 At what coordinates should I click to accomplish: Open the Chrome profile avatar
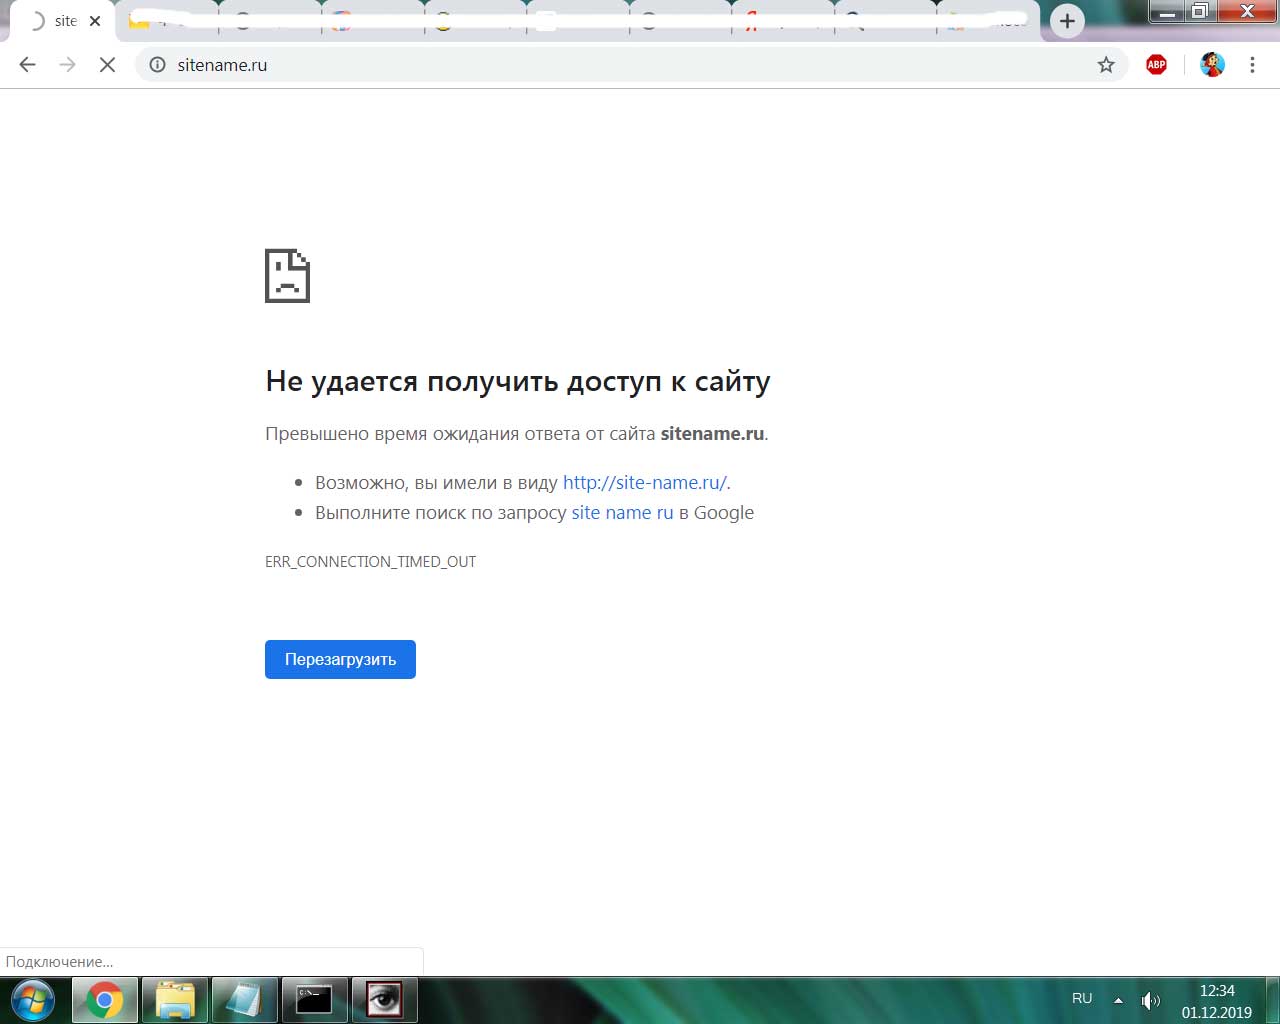[1212, 65]
